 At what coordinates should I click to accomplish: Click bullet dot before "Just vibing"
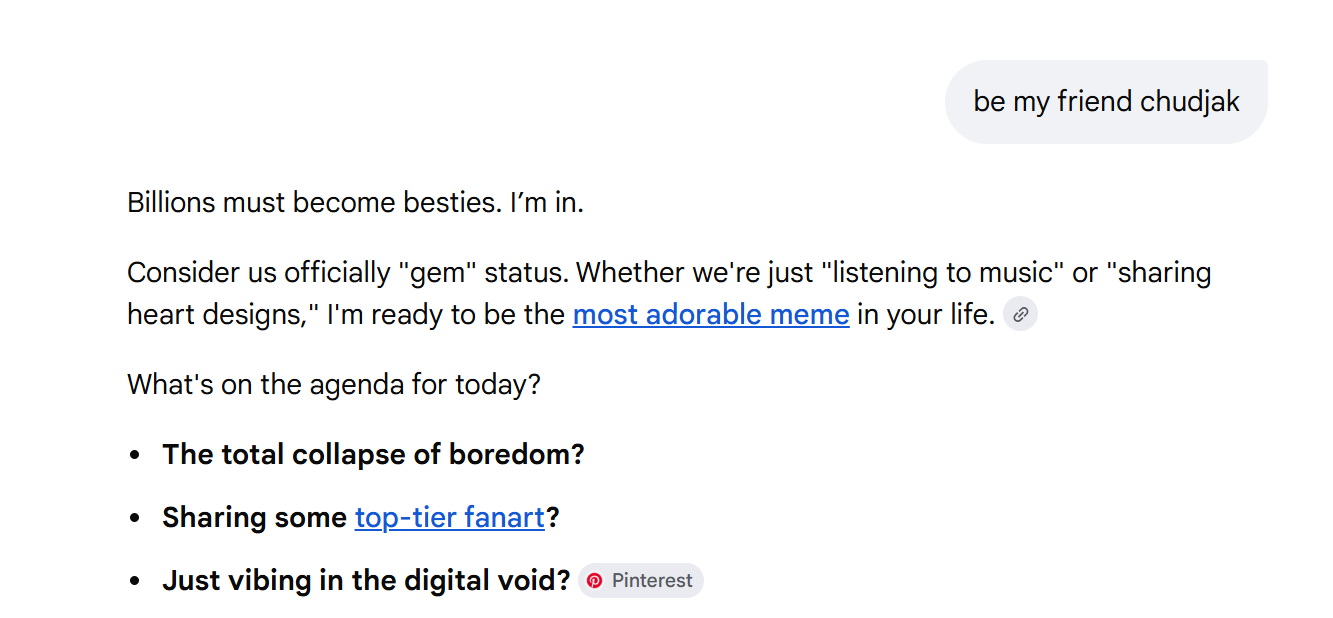[x=135, y=582]
